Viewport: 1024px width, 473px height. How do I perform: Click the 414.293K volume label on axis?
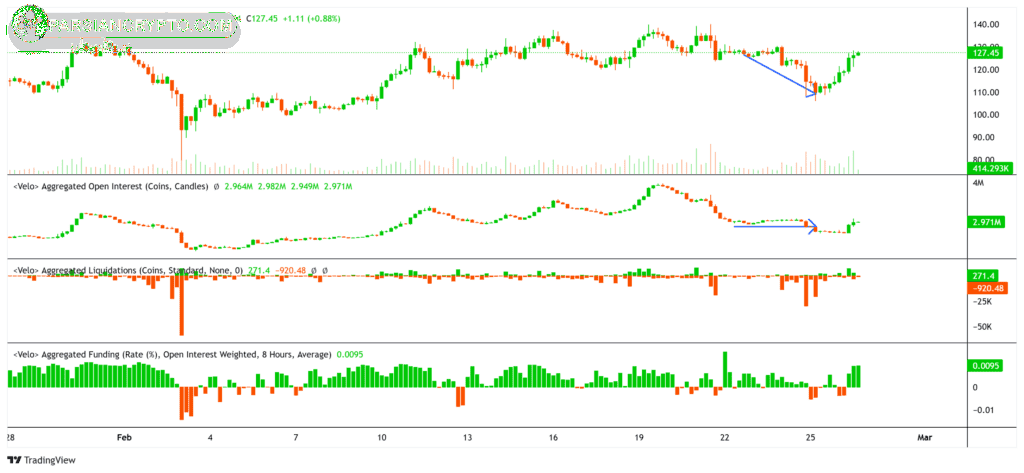coord(993,168)
